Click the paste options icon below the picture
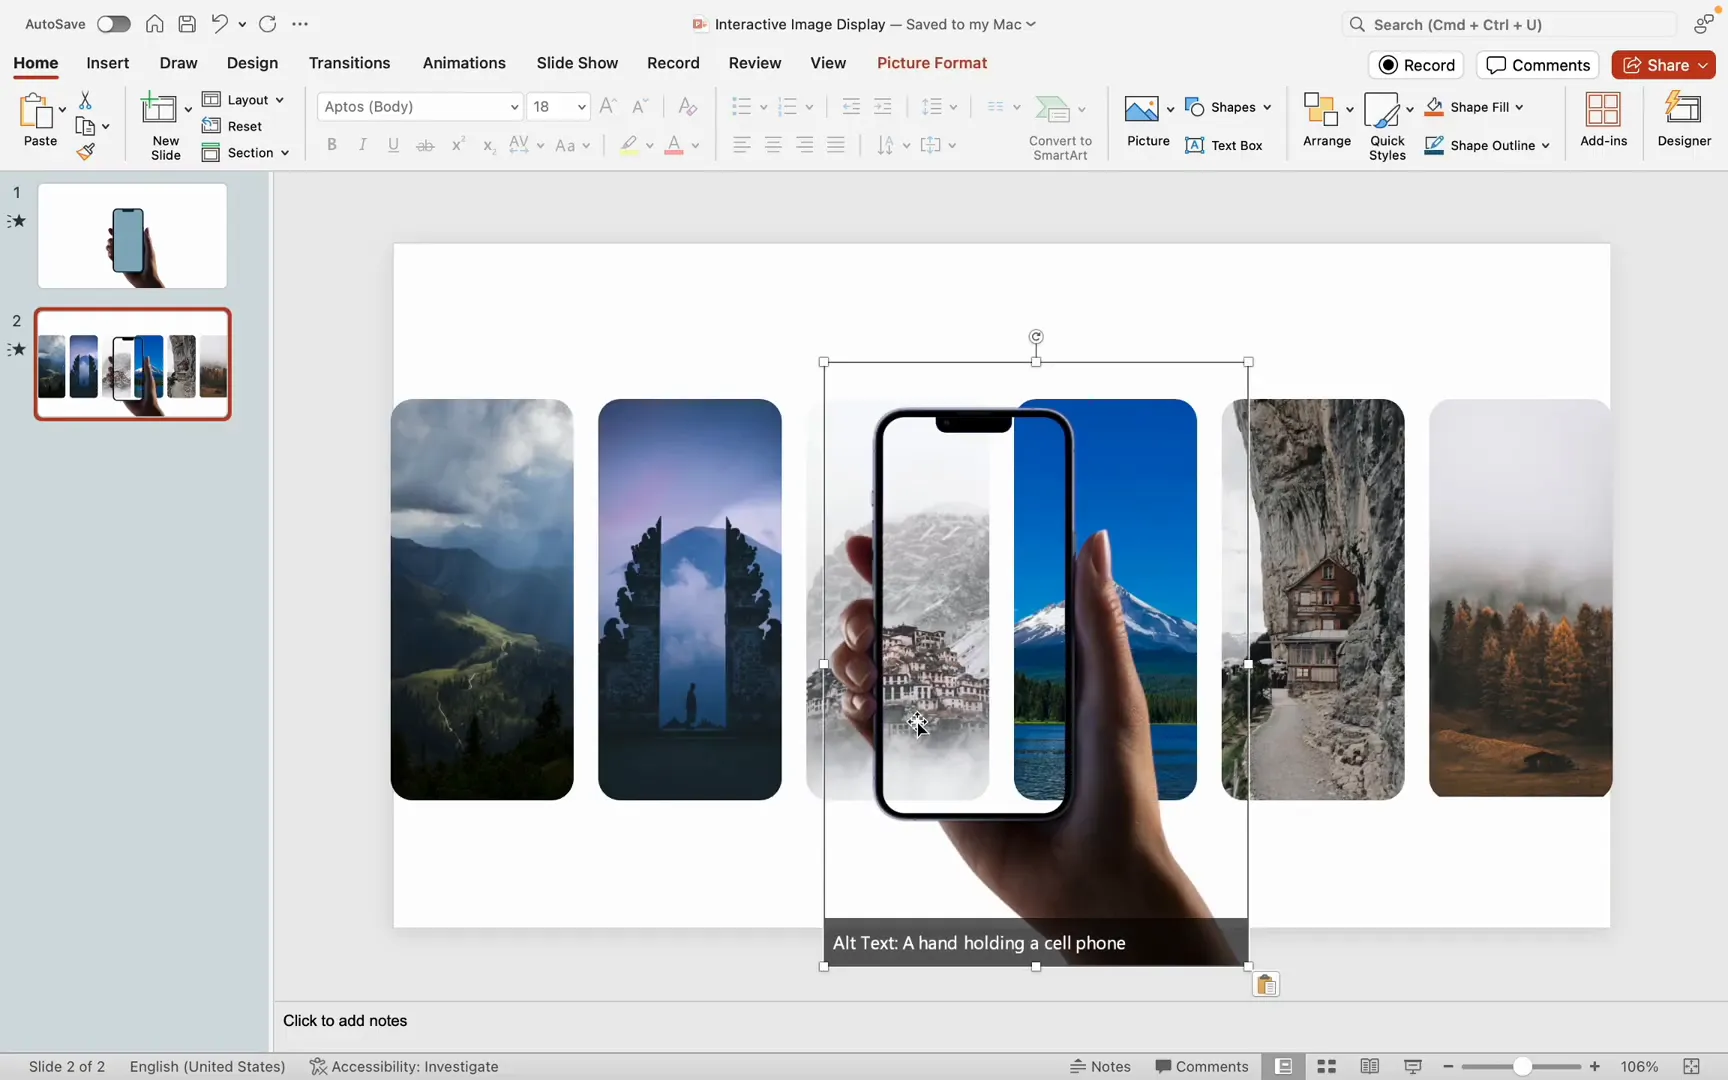Image resolution: width=1728 pixels, height=1080 pixels. [1266, 985]
